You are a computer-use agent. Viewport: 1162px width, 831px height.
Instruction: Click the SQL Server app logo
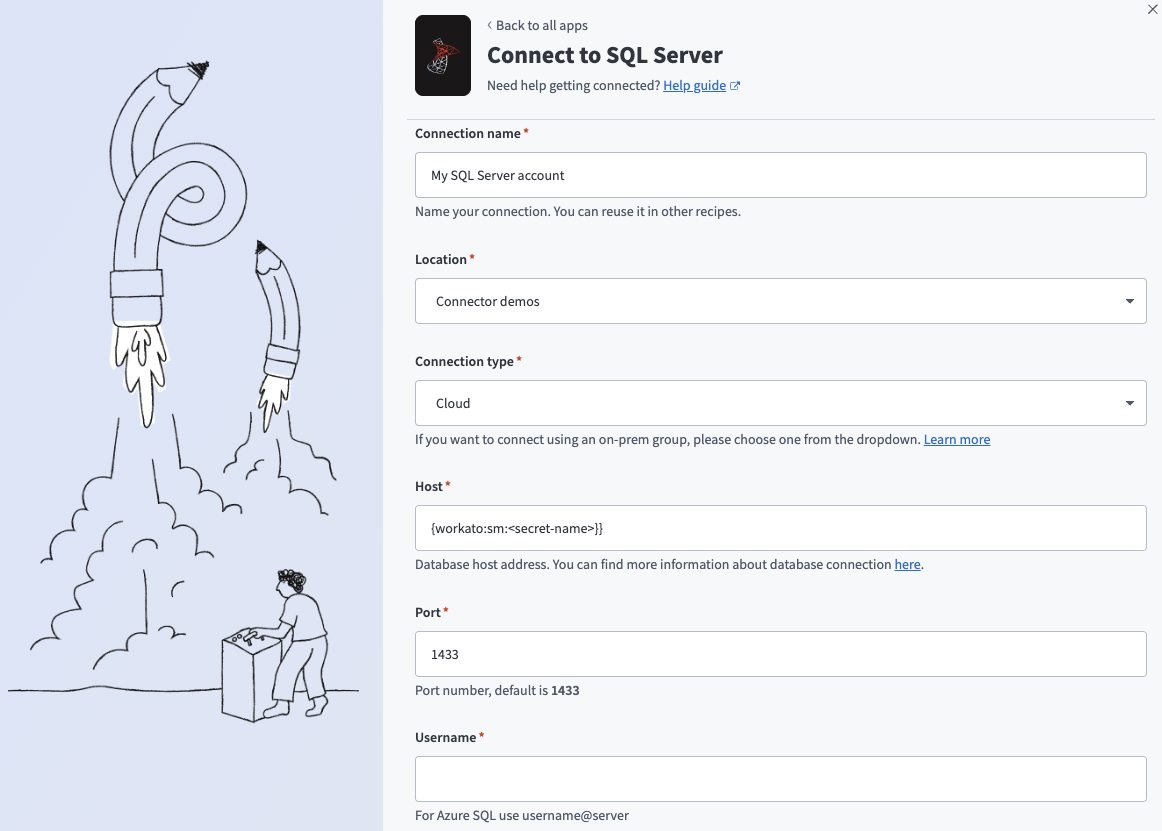click(442, 56)
